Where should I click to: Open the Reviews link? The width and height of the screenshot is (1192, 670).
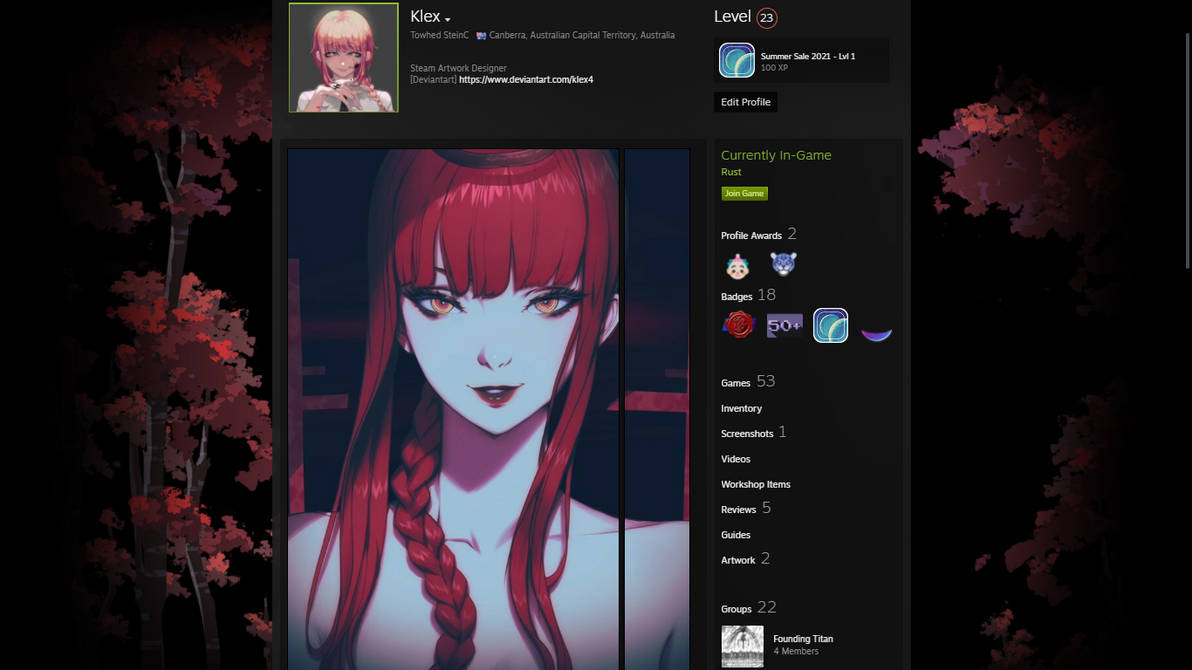[x=739, y=510]
